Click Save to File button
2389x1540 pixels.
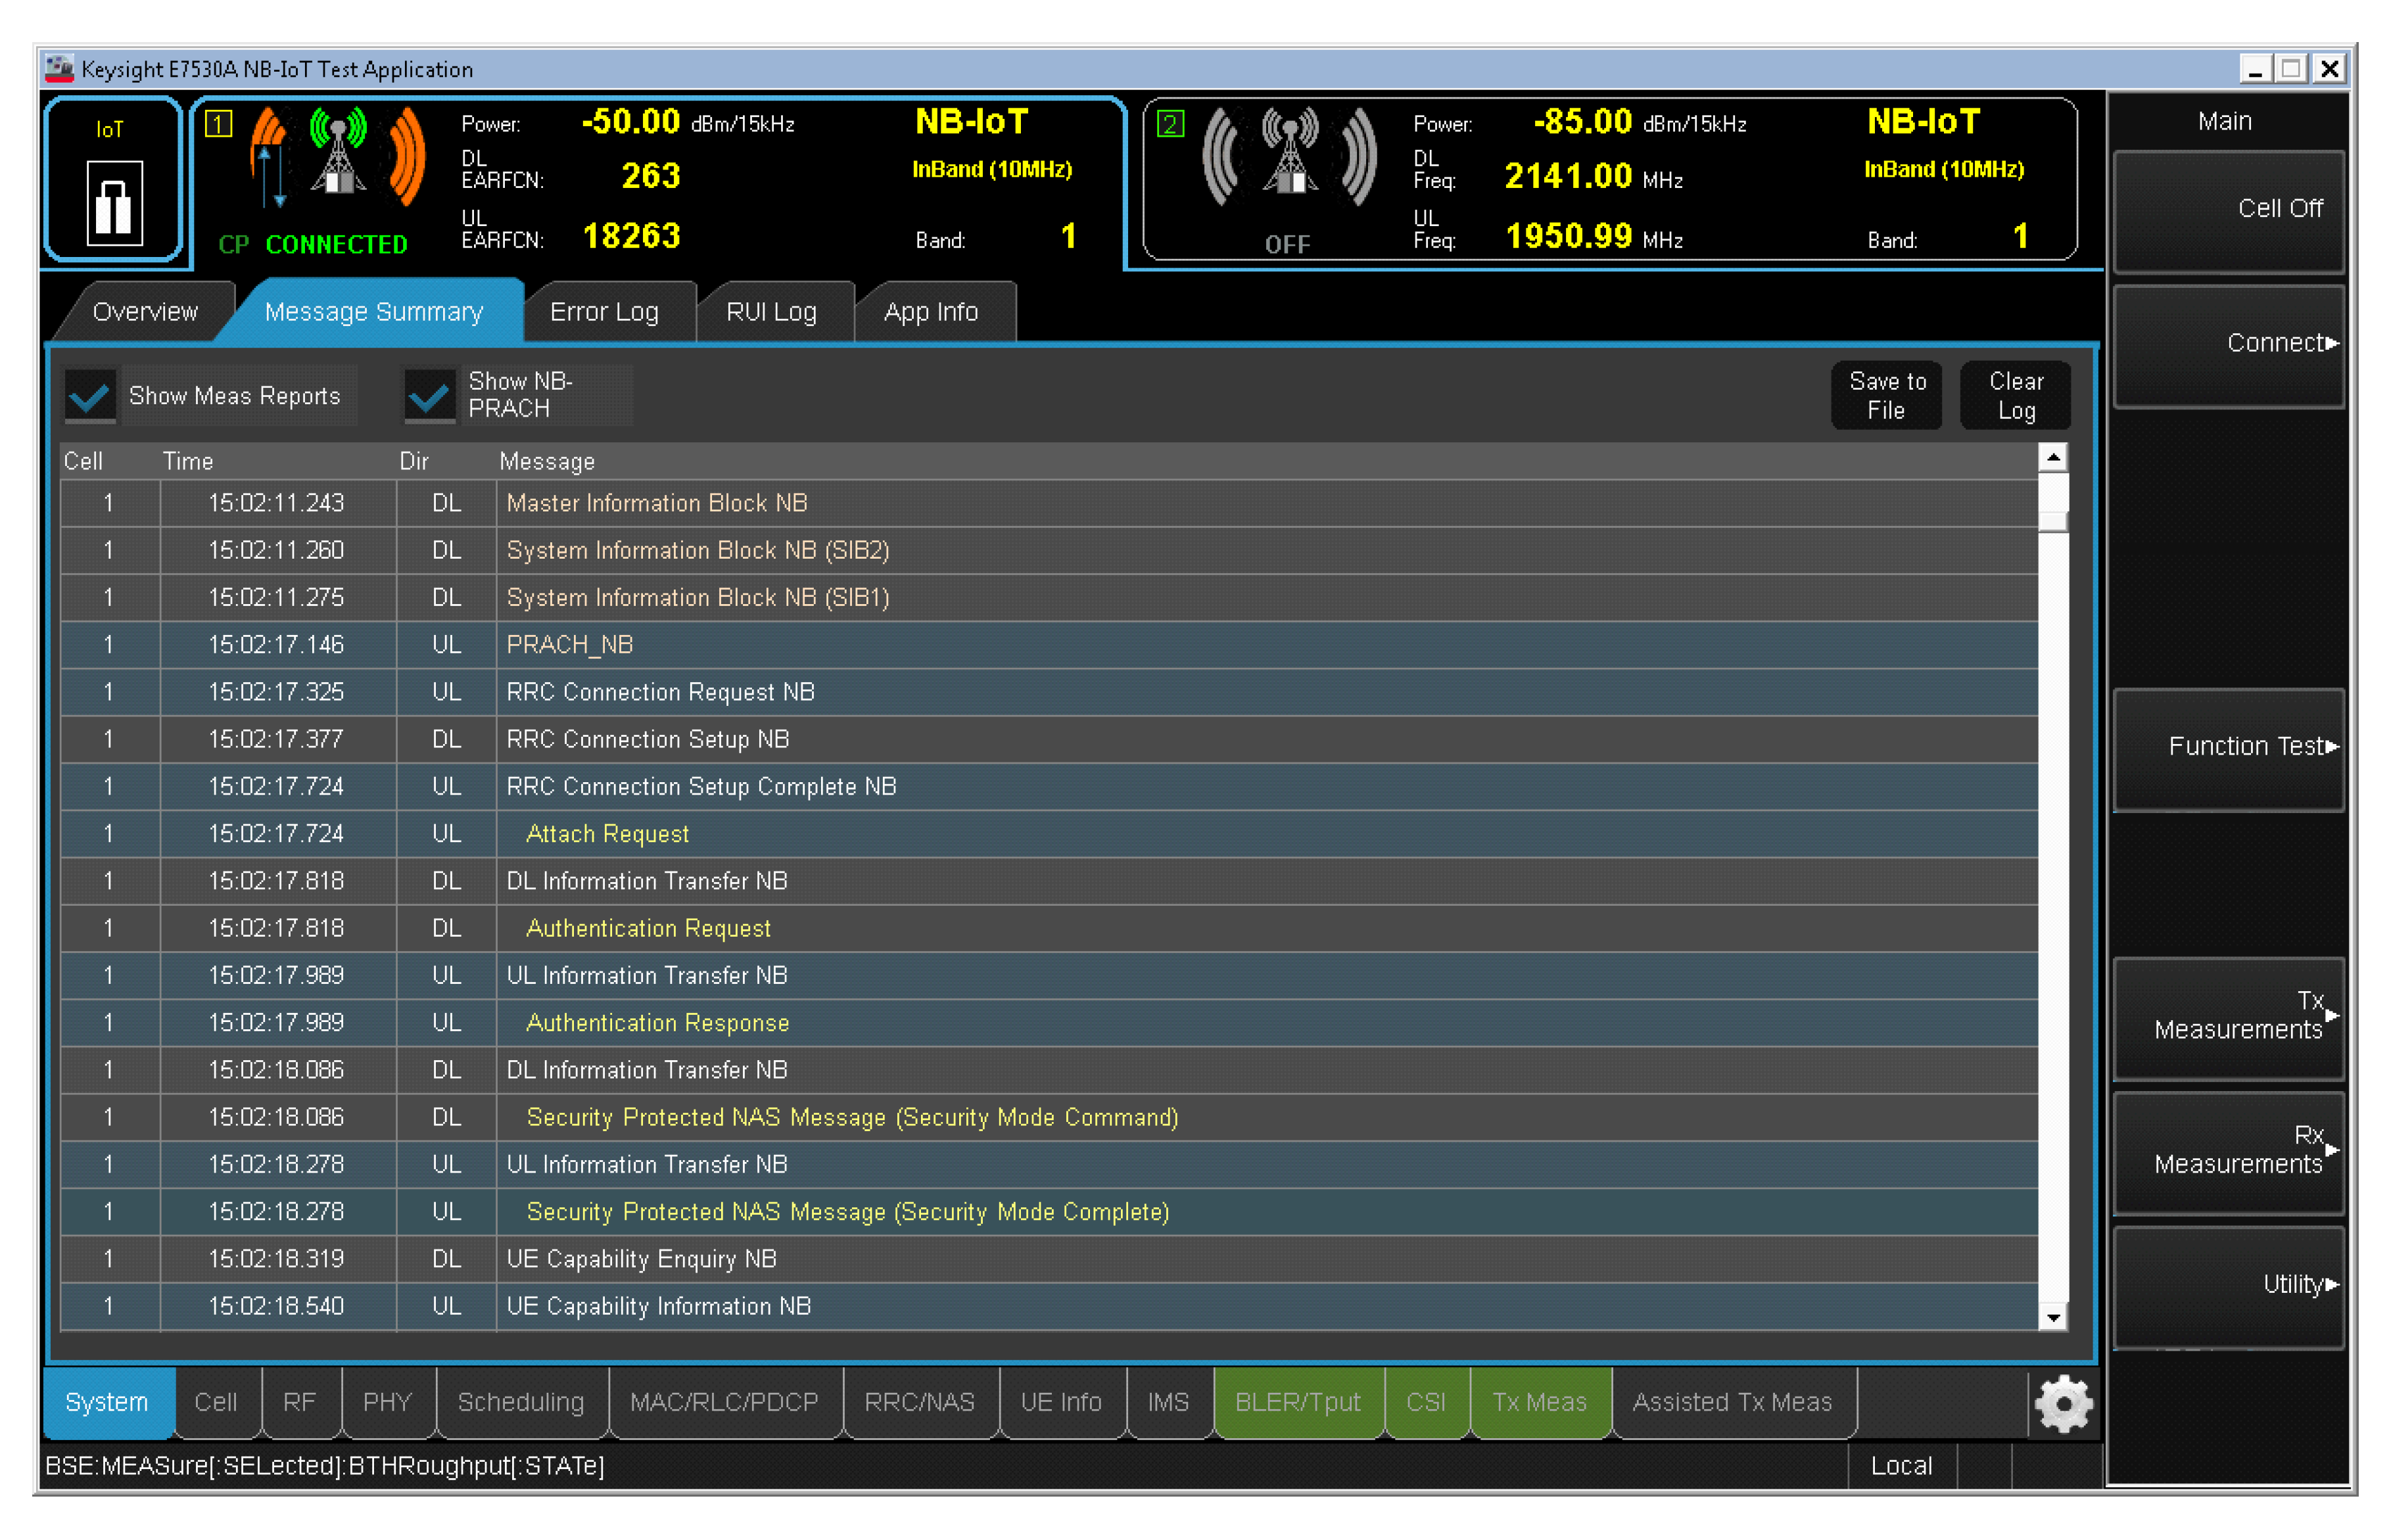pos(1886,396)
